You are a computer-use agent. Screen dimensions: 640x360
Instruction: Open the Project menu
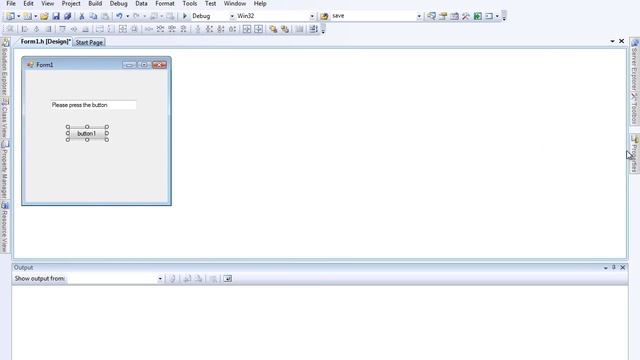71,4
